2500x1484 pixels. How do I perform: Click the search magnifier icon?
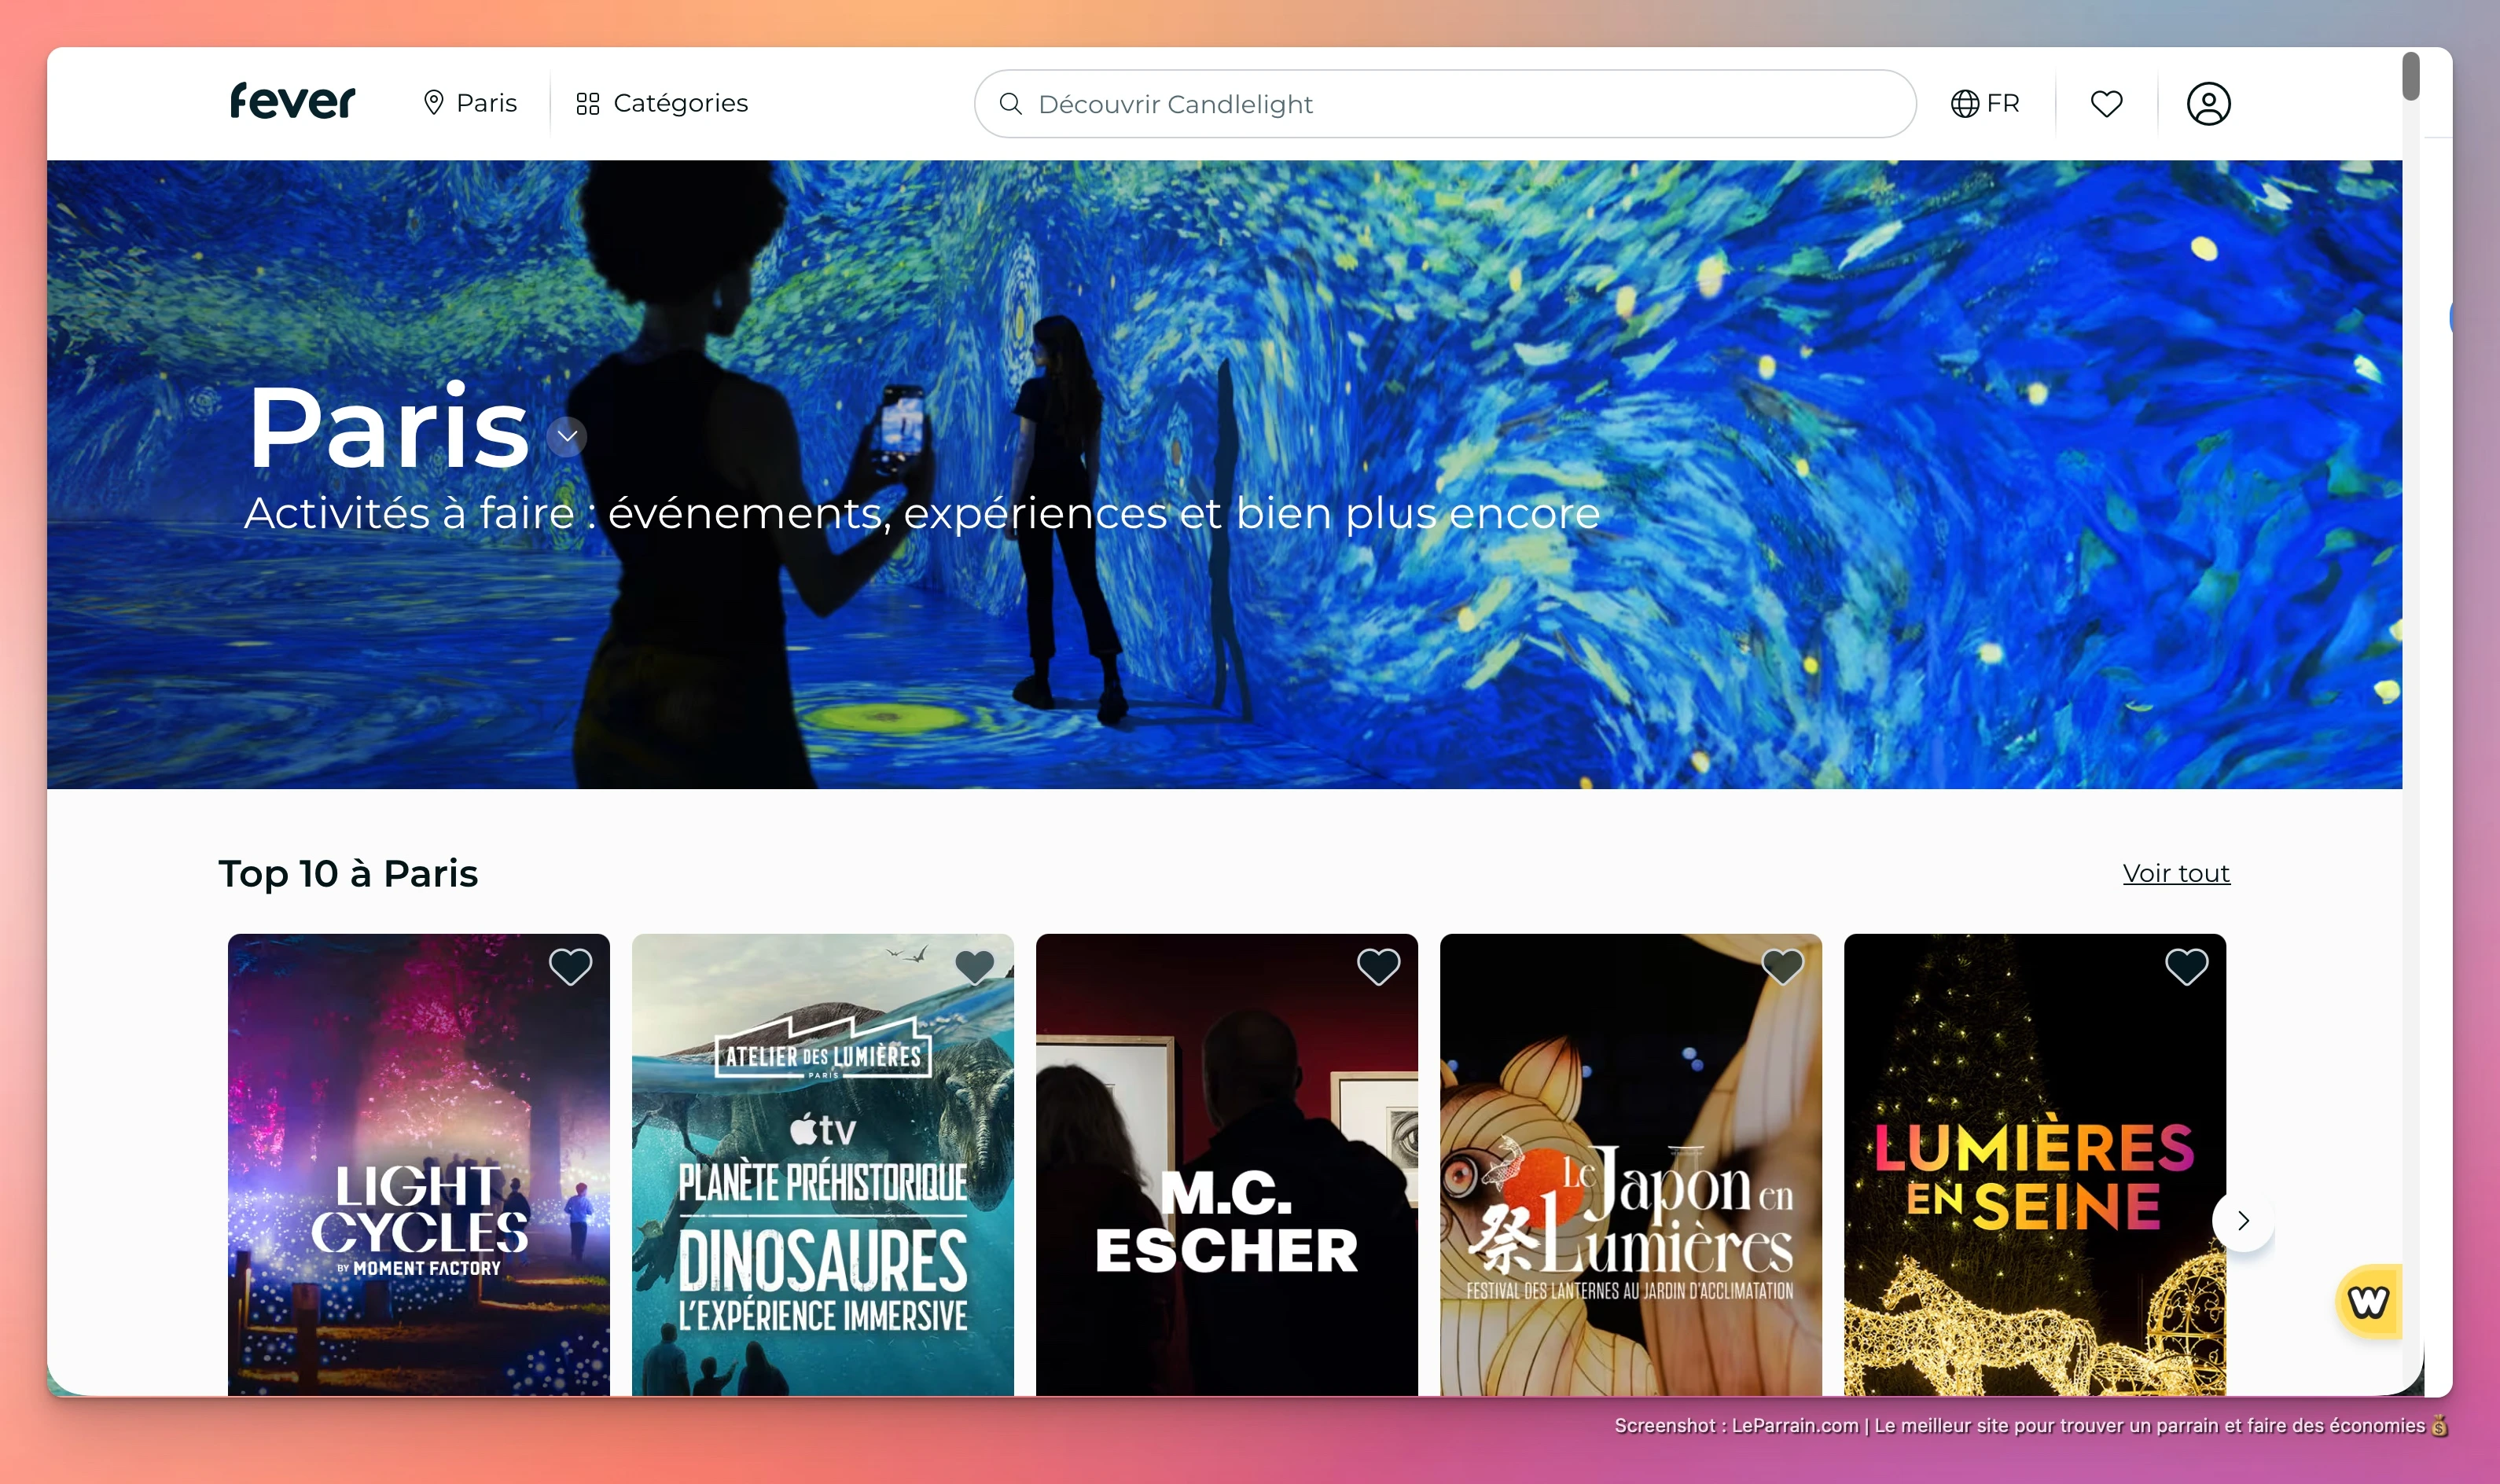tap(1010, 104)
